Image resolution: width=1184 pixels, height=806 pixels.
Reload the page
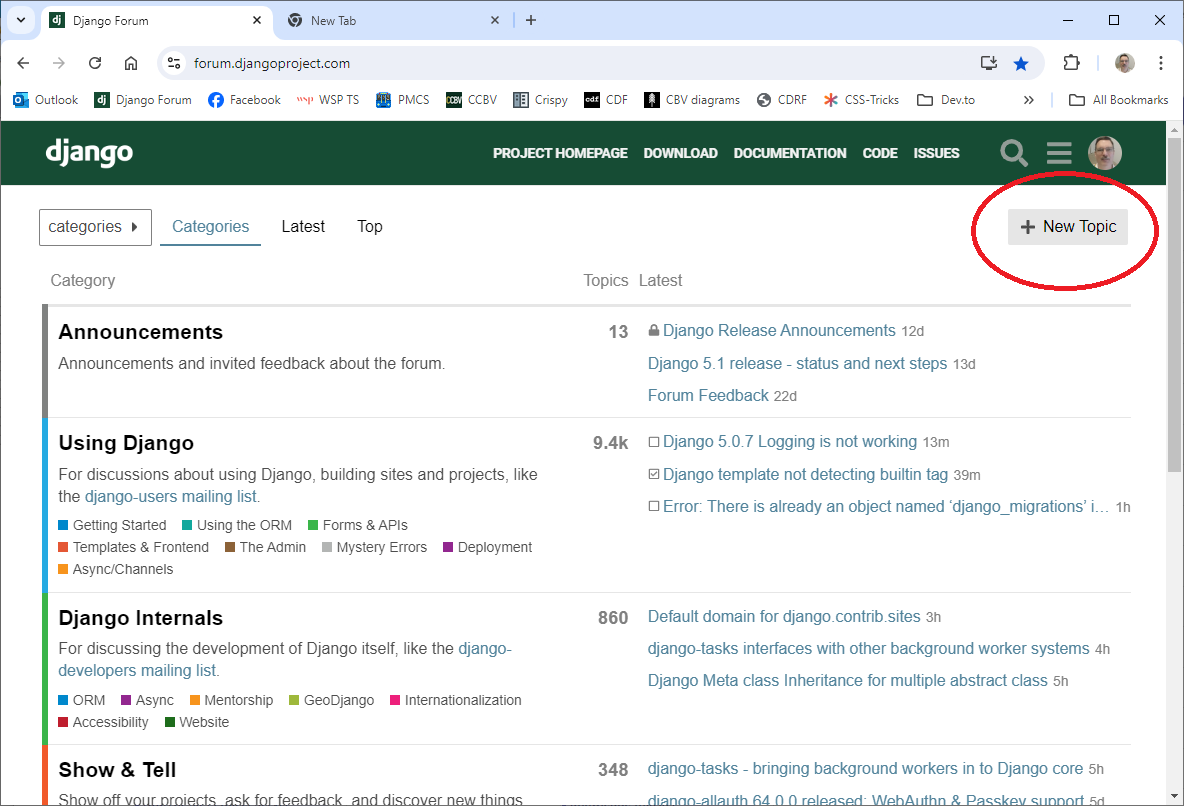pos(94,63)
